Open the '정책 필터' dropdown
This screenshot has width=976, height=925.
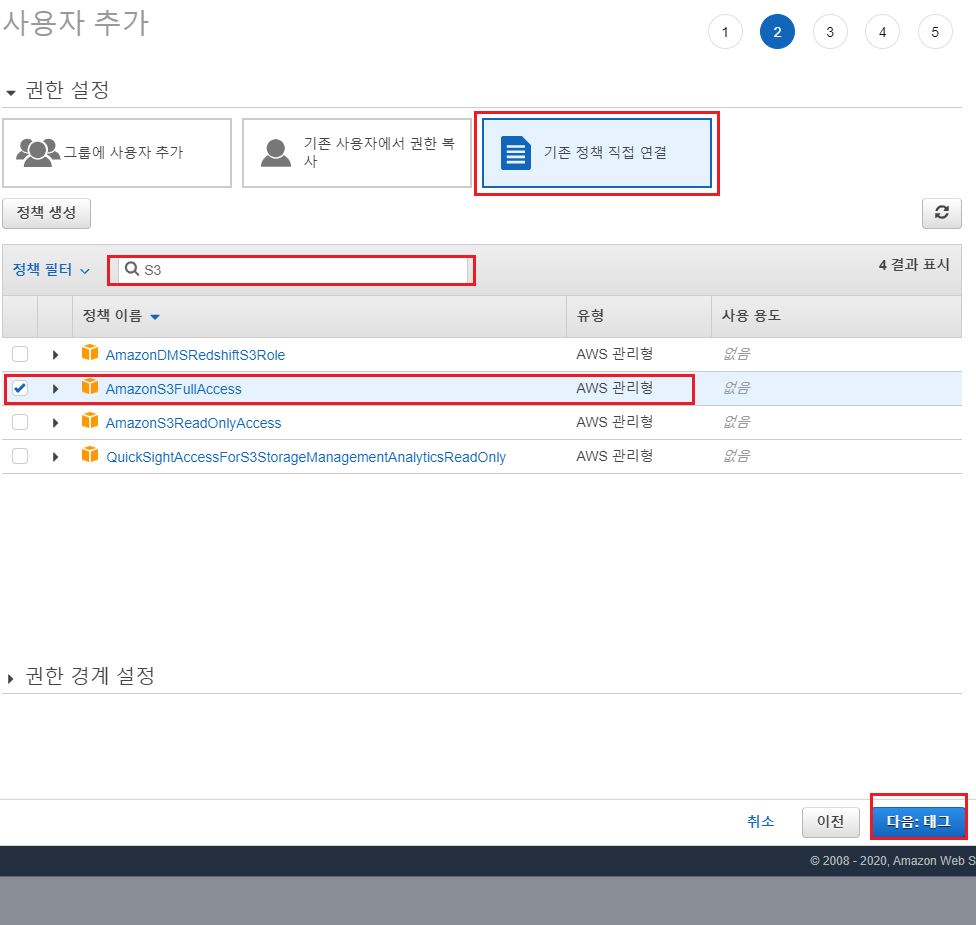[51, 270]
